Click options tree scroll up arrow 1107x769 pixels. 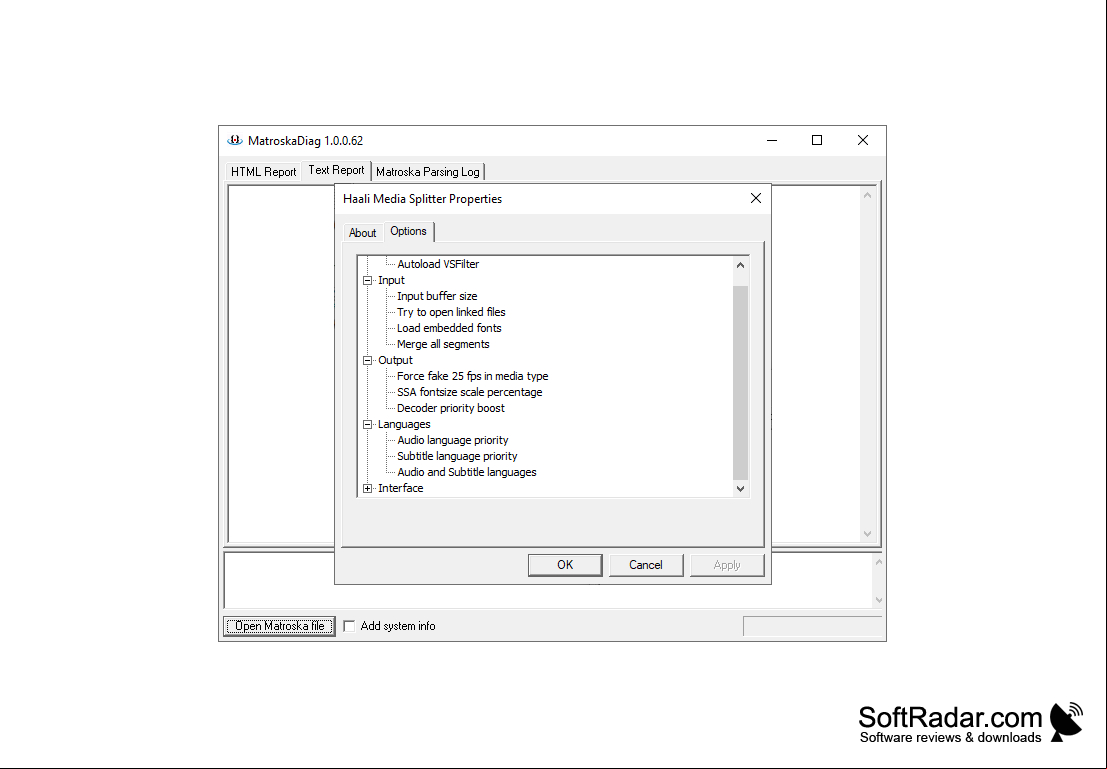point(740,265)
